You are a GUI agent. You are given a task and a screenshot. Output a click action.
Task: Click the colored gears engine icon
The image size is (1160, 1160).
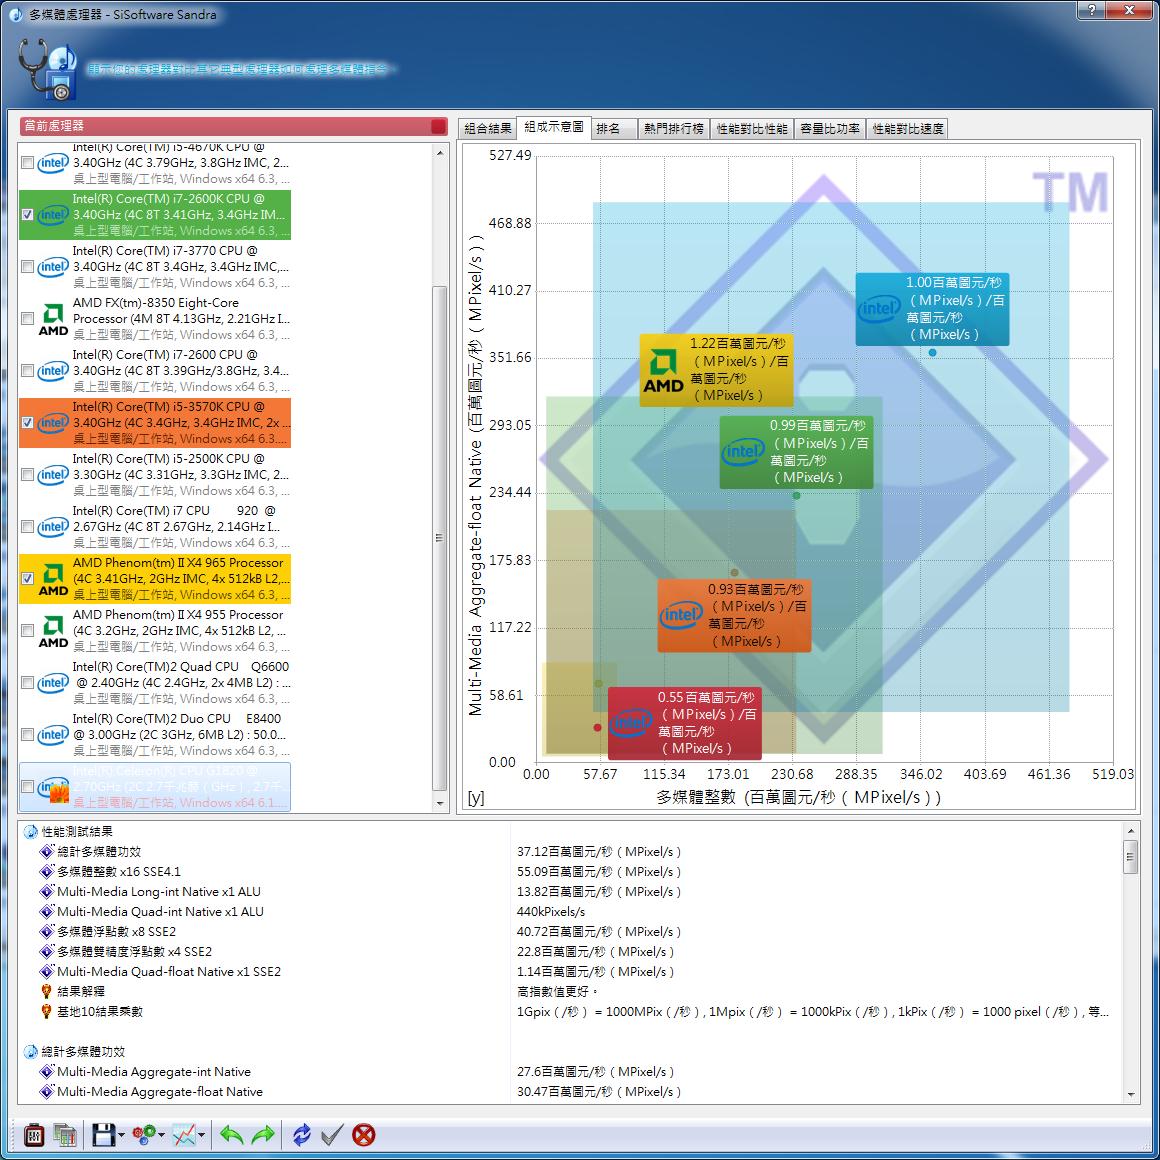tap(144, 1134)
